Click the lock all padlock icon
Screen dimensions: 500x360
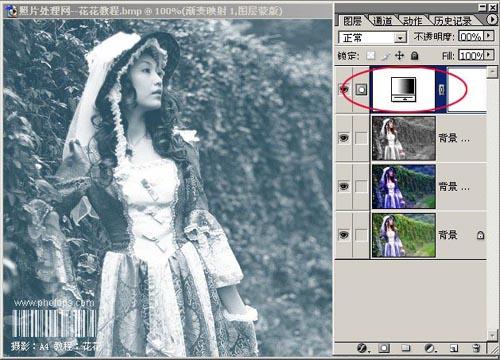(x=414, y=56)
